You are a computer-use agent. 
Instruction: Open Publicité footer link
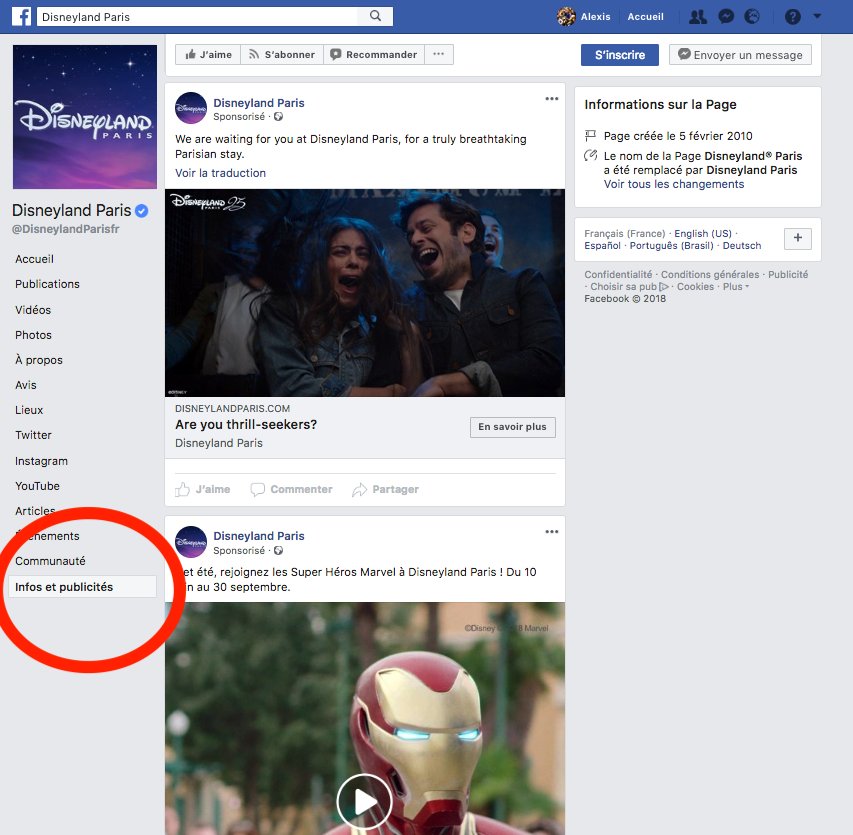coord(788,275)
